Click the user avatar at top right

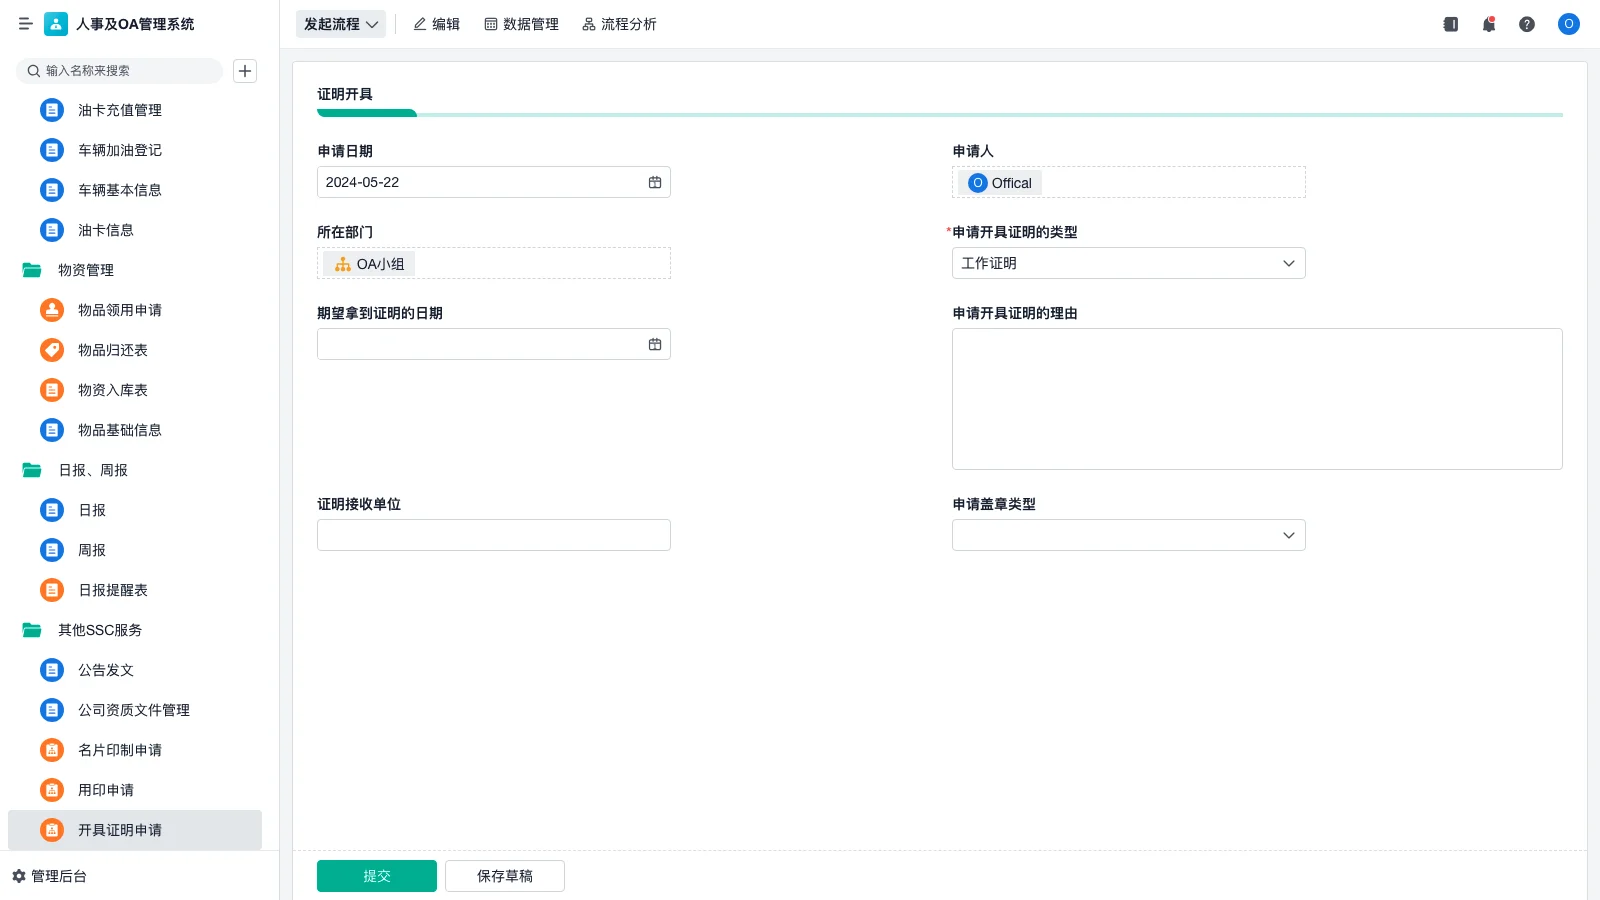1568,24
